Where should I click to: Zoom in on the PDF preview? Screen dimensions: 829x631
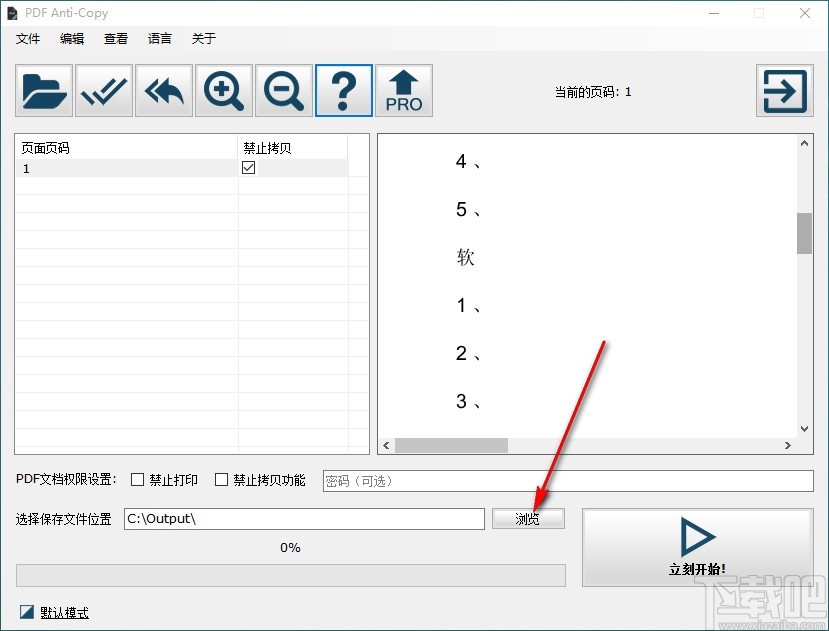(x=223, y=90)
